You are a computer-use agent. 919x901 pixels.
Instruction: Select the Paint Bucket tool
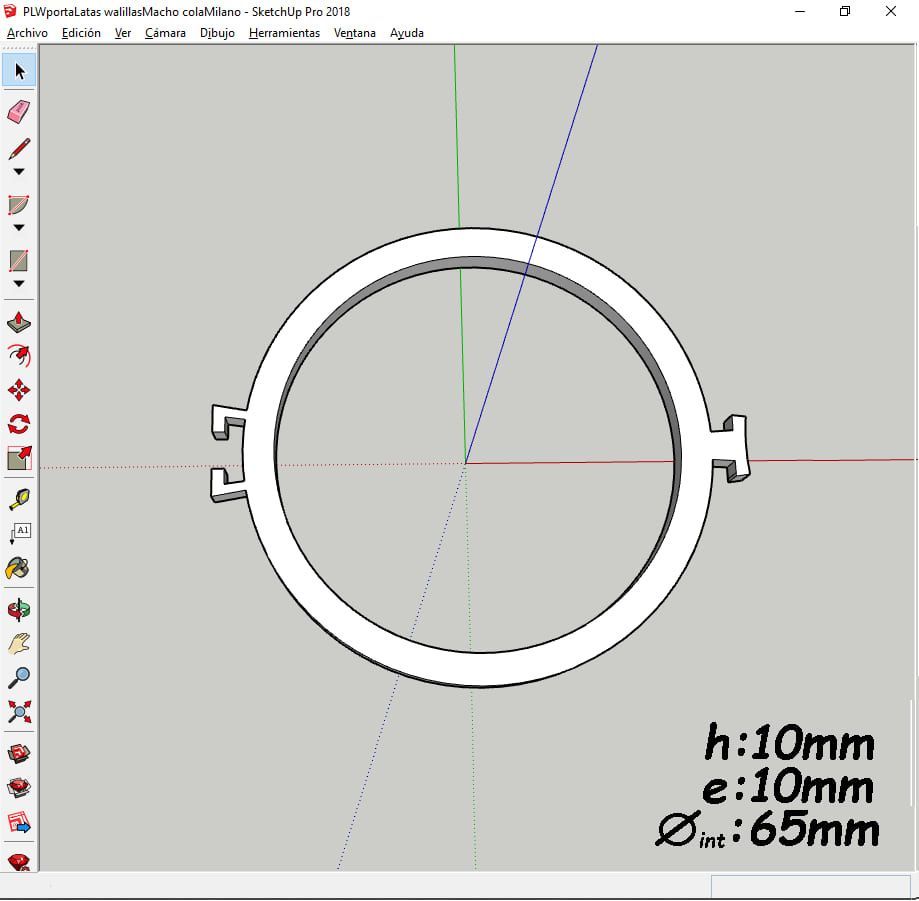click(x=19, y=568)
